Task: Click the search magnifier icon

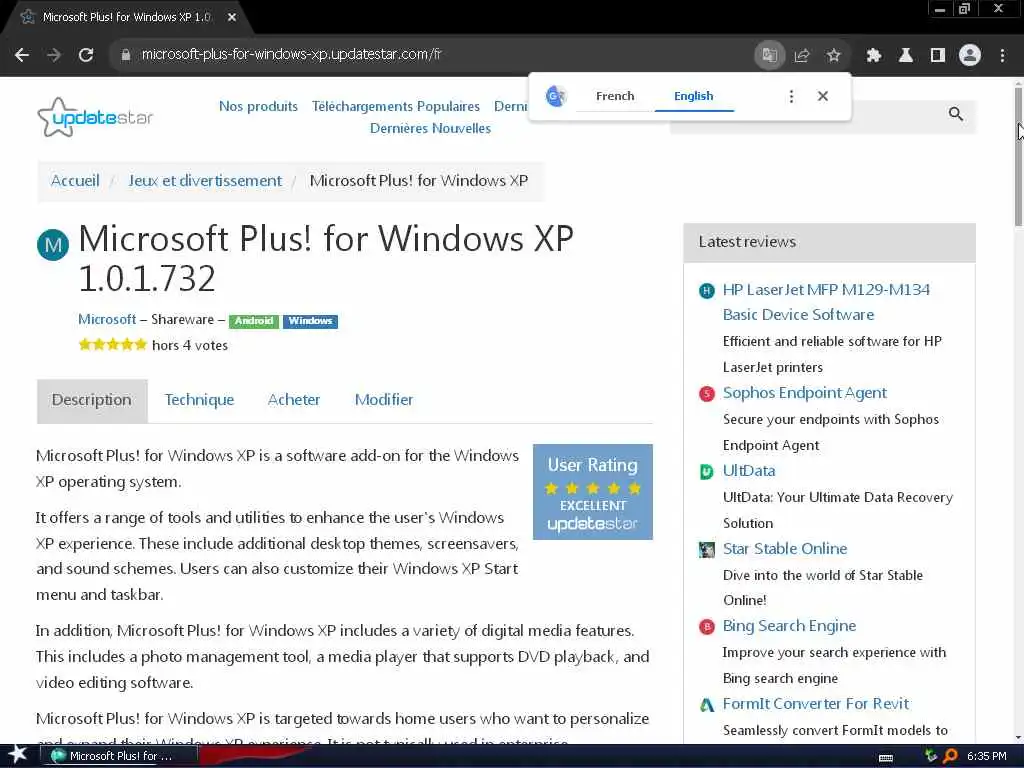Action: (x=955, y=114)
